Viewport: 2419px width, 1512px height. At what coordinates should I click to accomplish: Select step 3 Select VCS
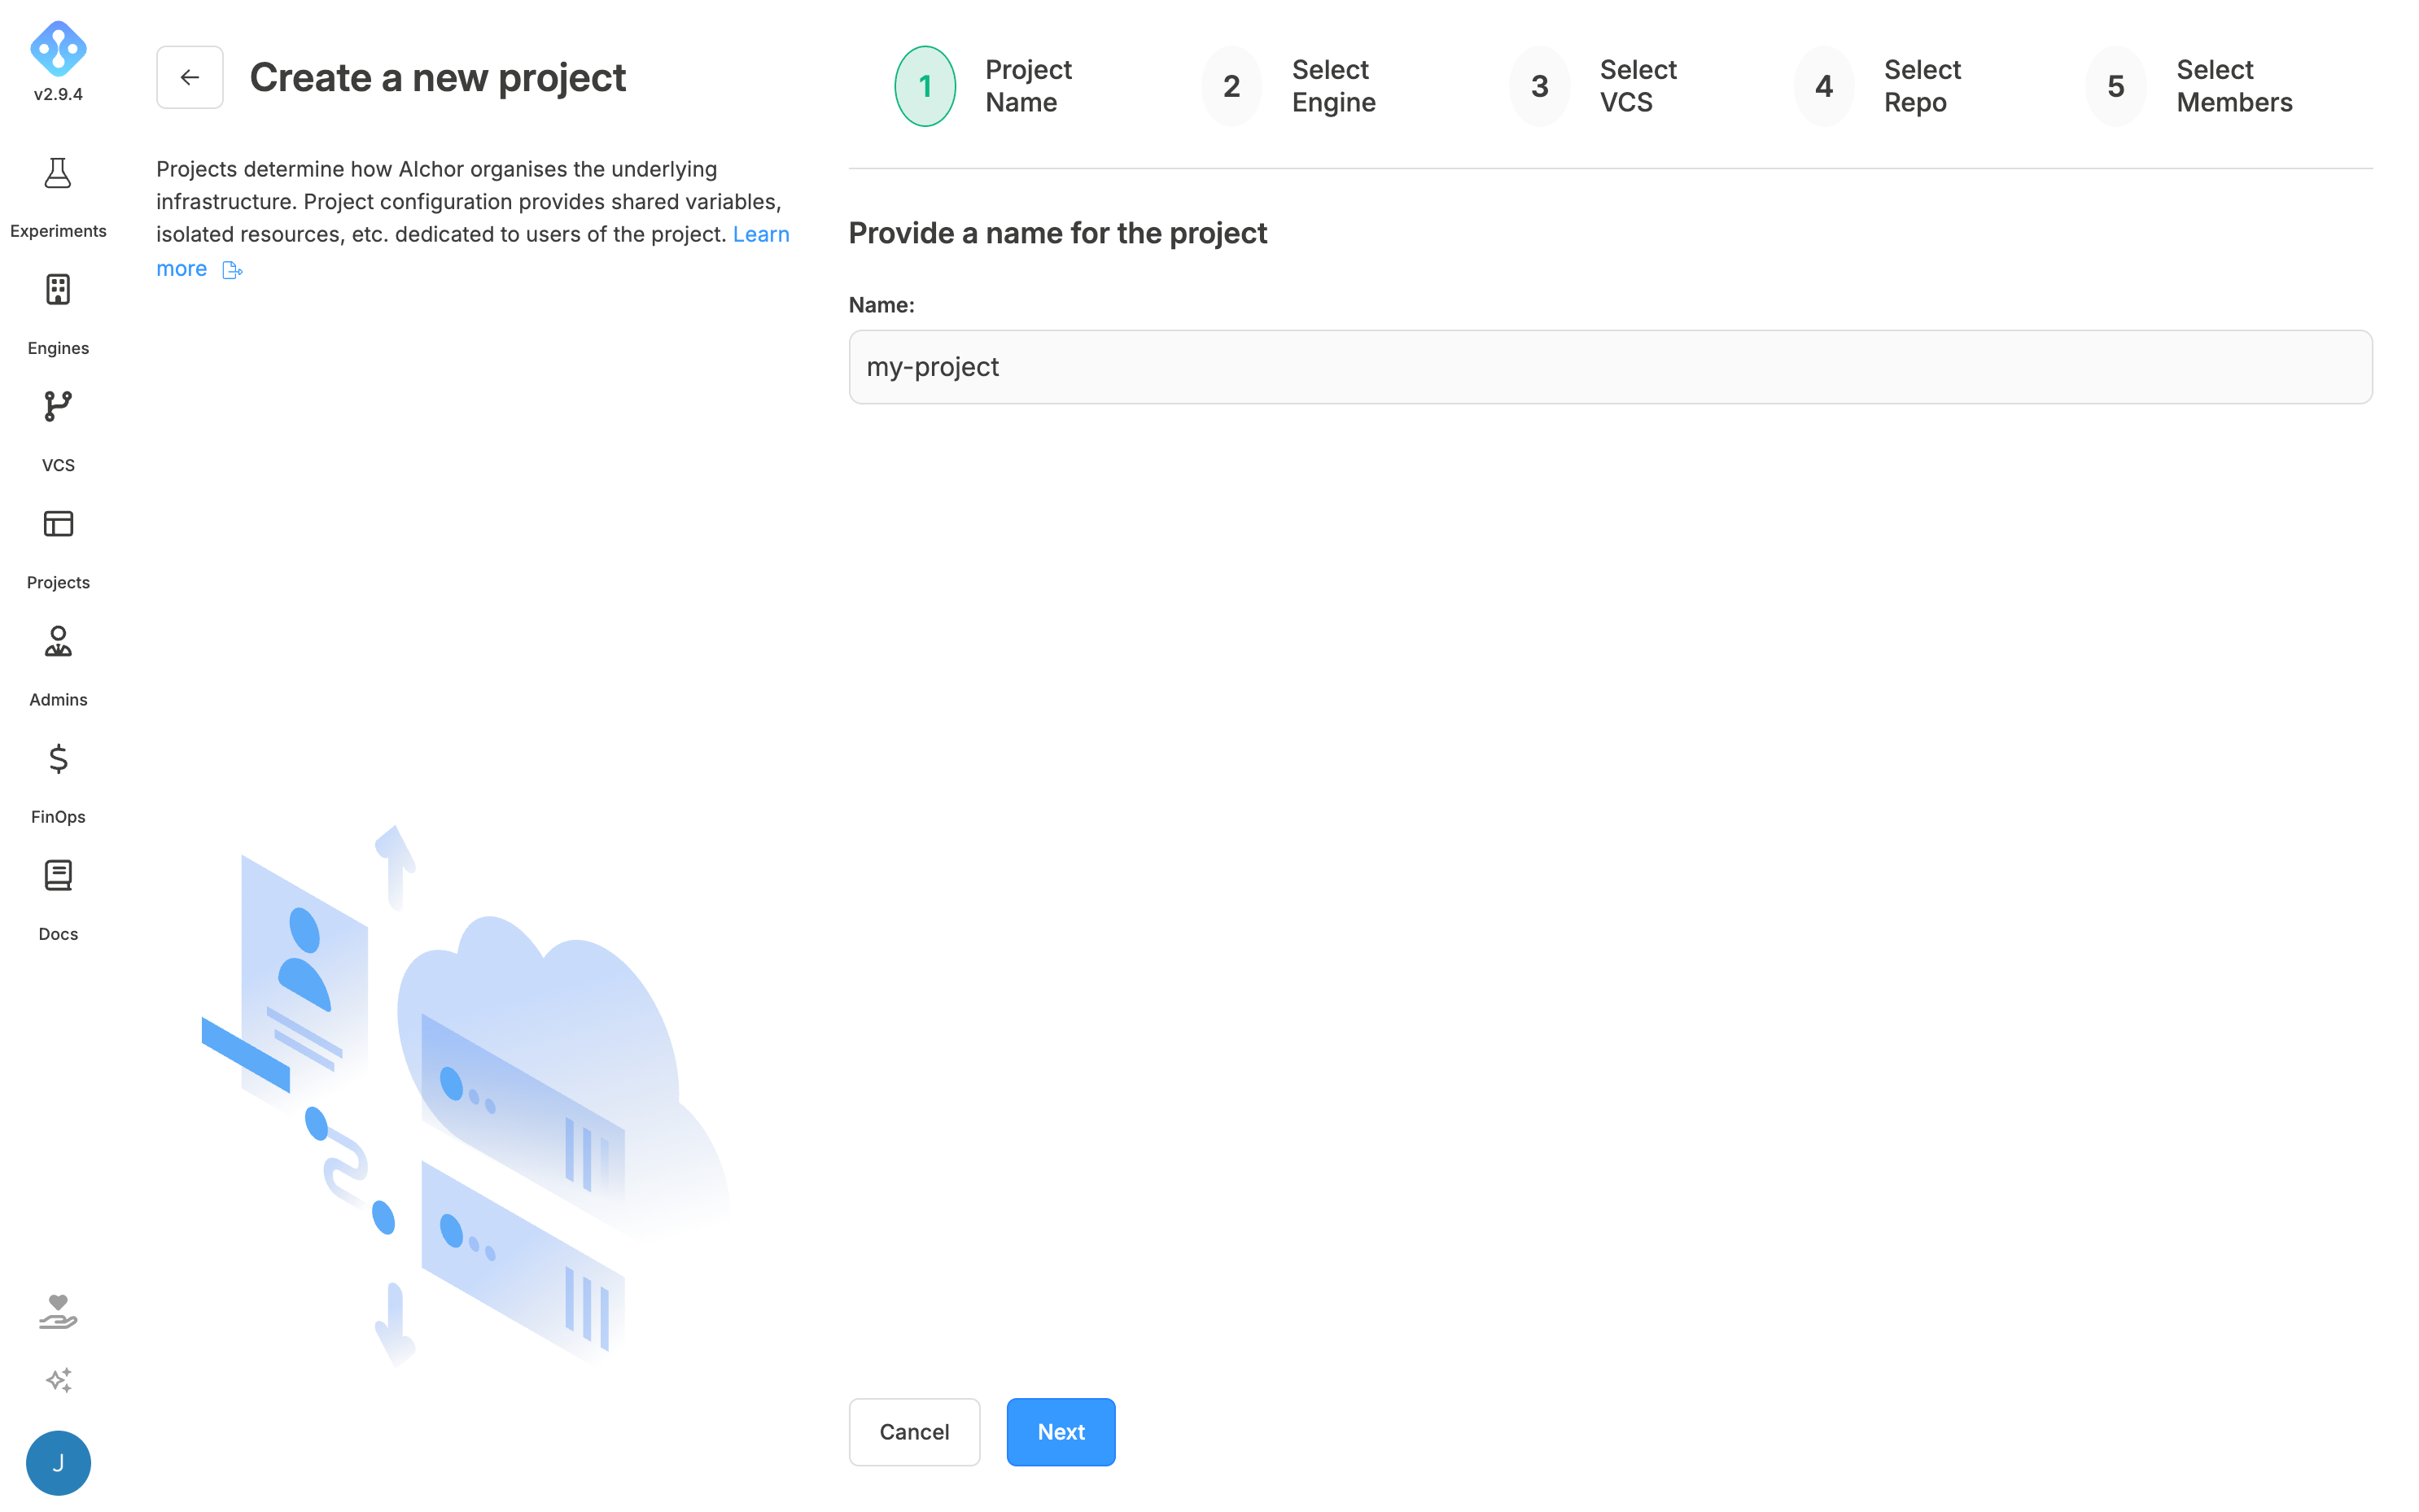[1594, 86]
